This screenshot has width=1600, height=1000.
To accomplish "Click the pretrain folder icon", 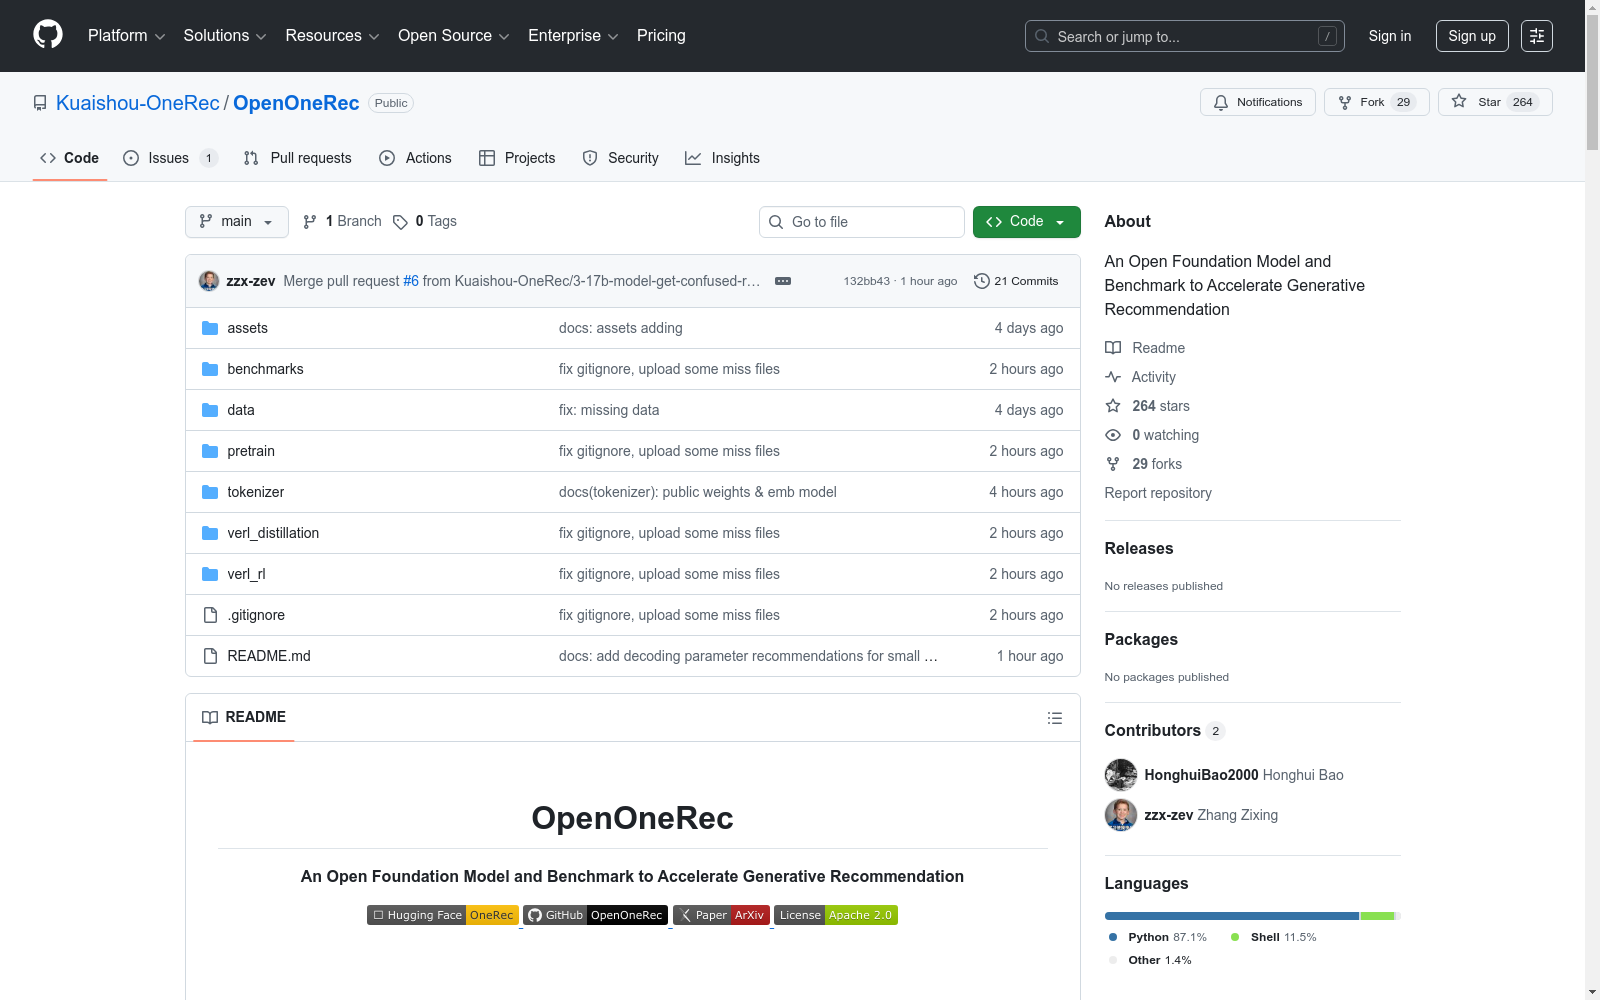I will click(210, 451).
